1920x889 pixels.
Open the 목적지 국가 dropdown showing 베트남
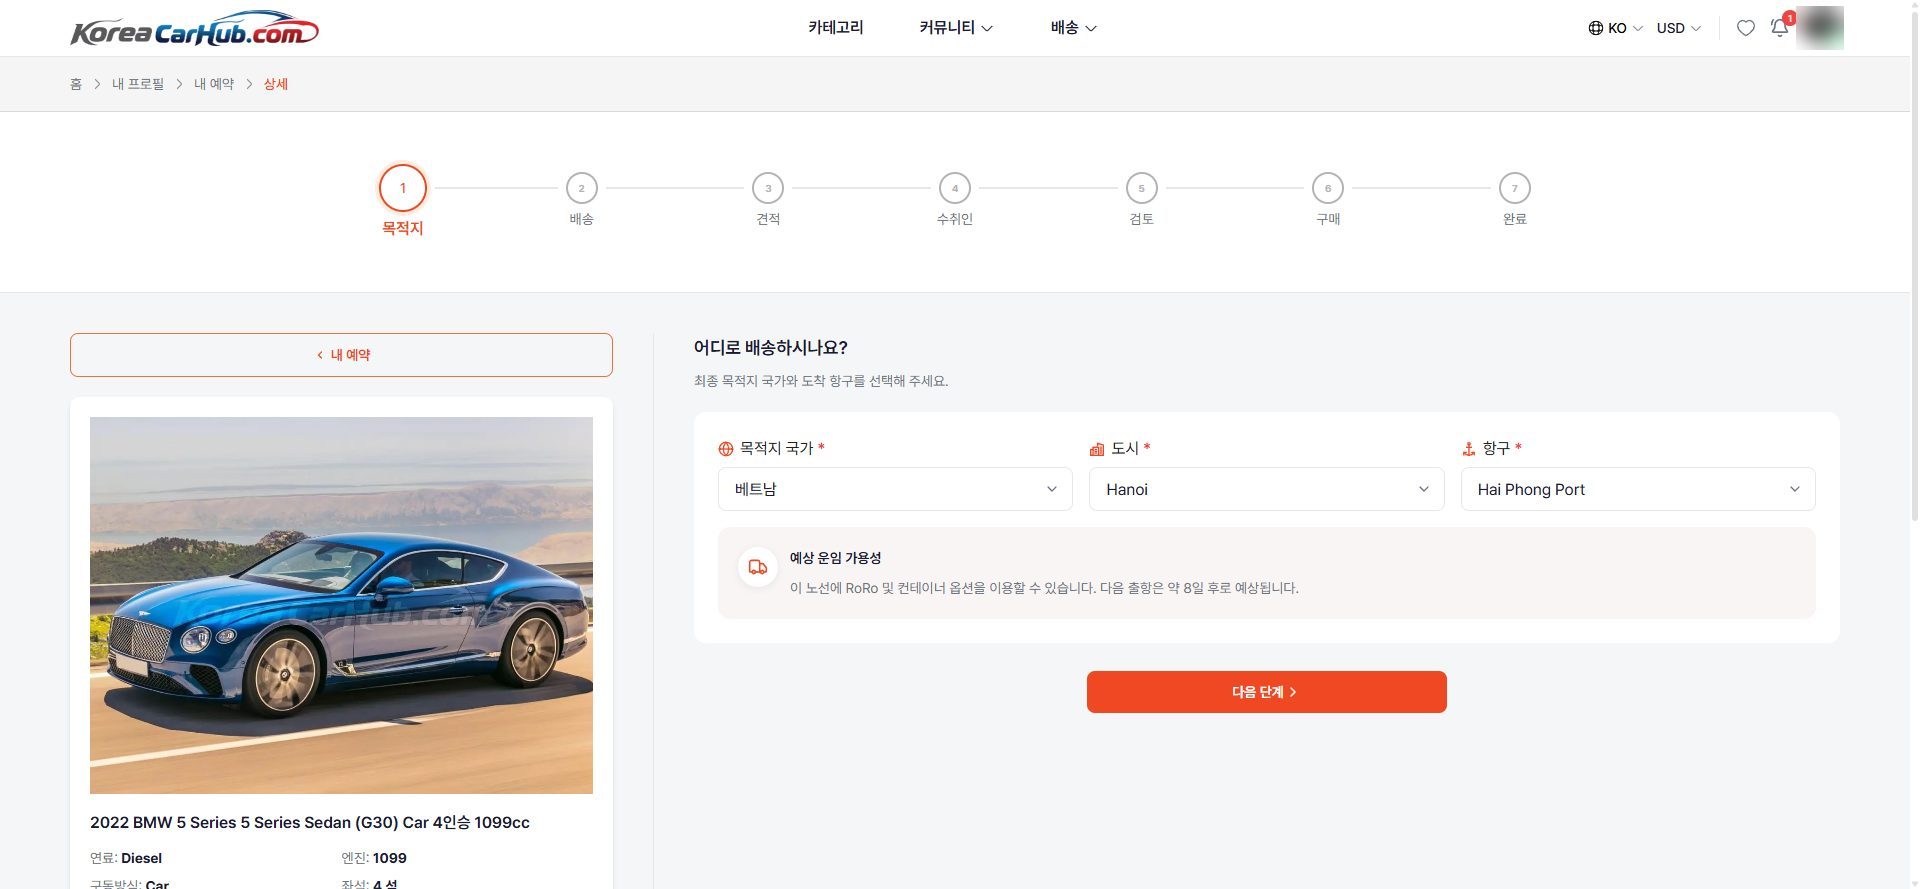(895, 489)
